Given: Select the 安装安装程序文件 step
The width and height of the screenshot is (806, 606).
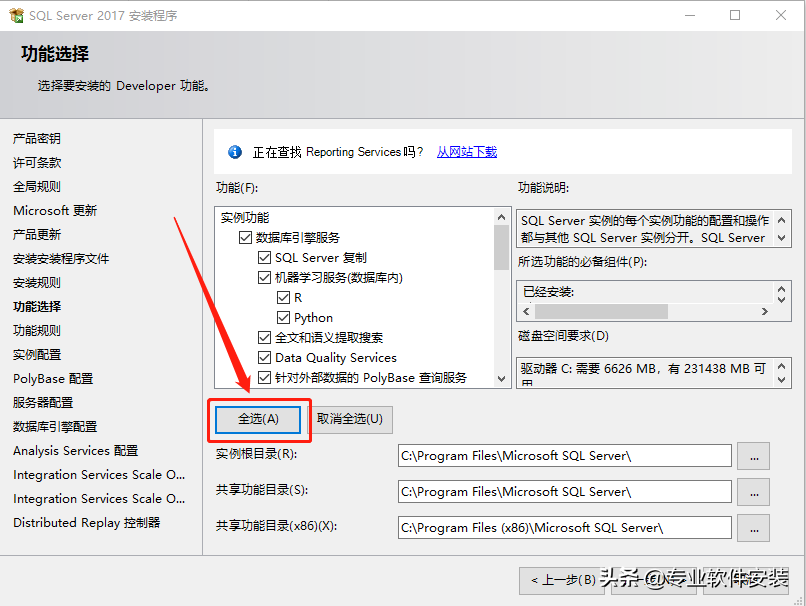Looking at the screenshot, I should [61, 259].
